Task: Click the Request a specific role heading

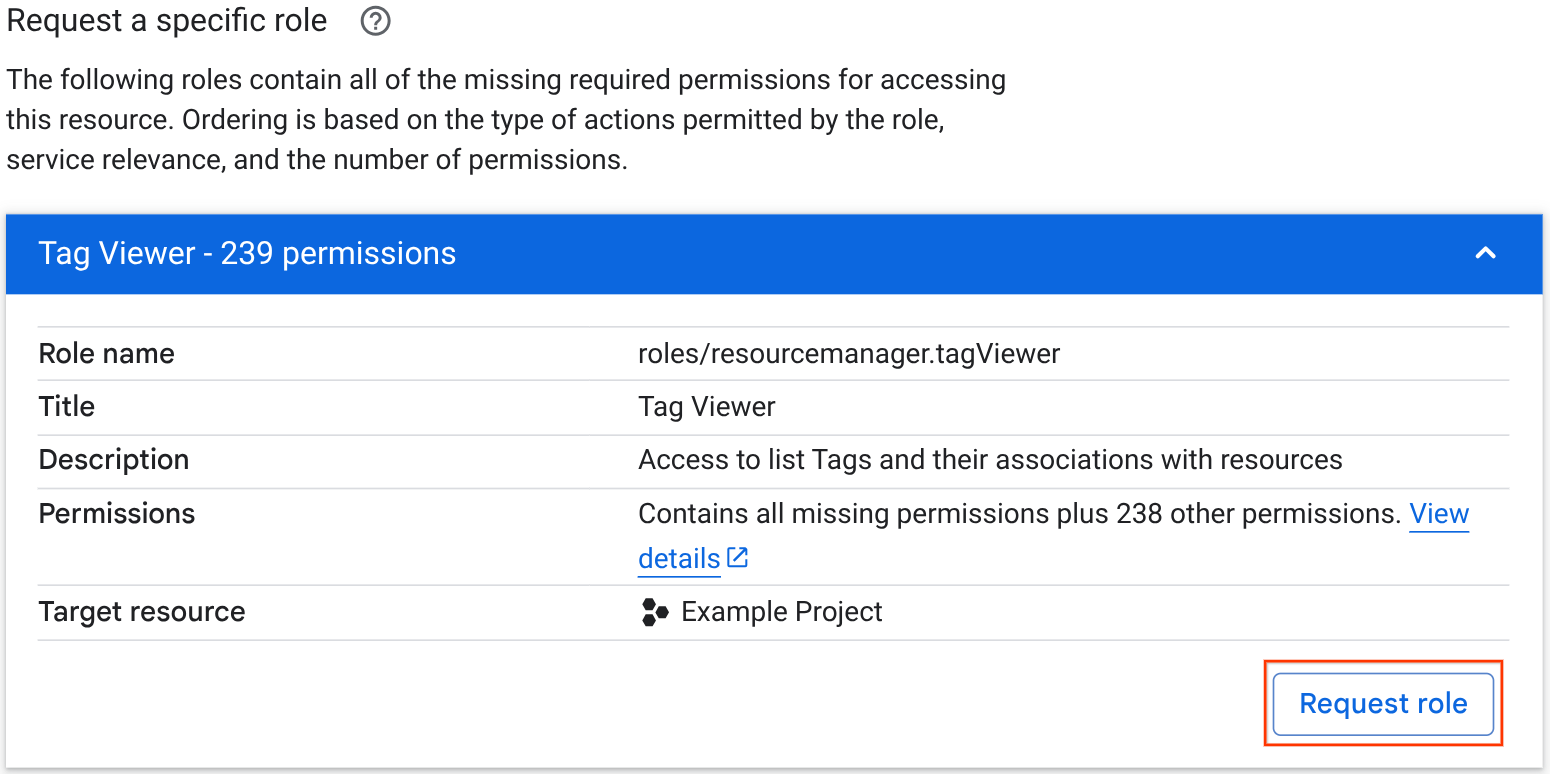Action: point(166,21)
